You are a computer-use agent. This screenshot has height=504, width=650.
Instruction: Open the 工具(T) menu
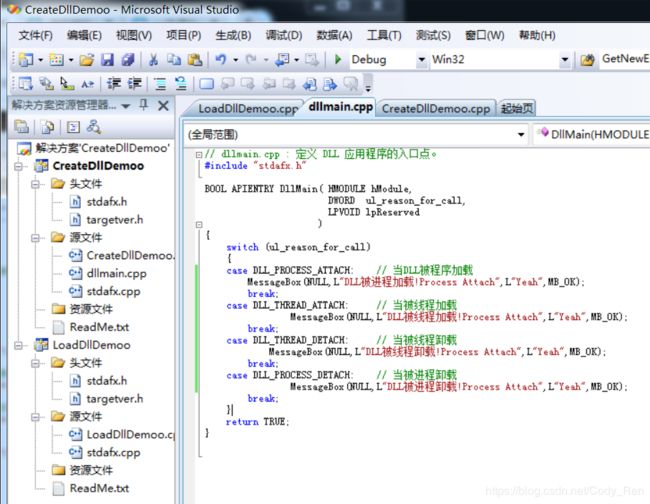384,36
